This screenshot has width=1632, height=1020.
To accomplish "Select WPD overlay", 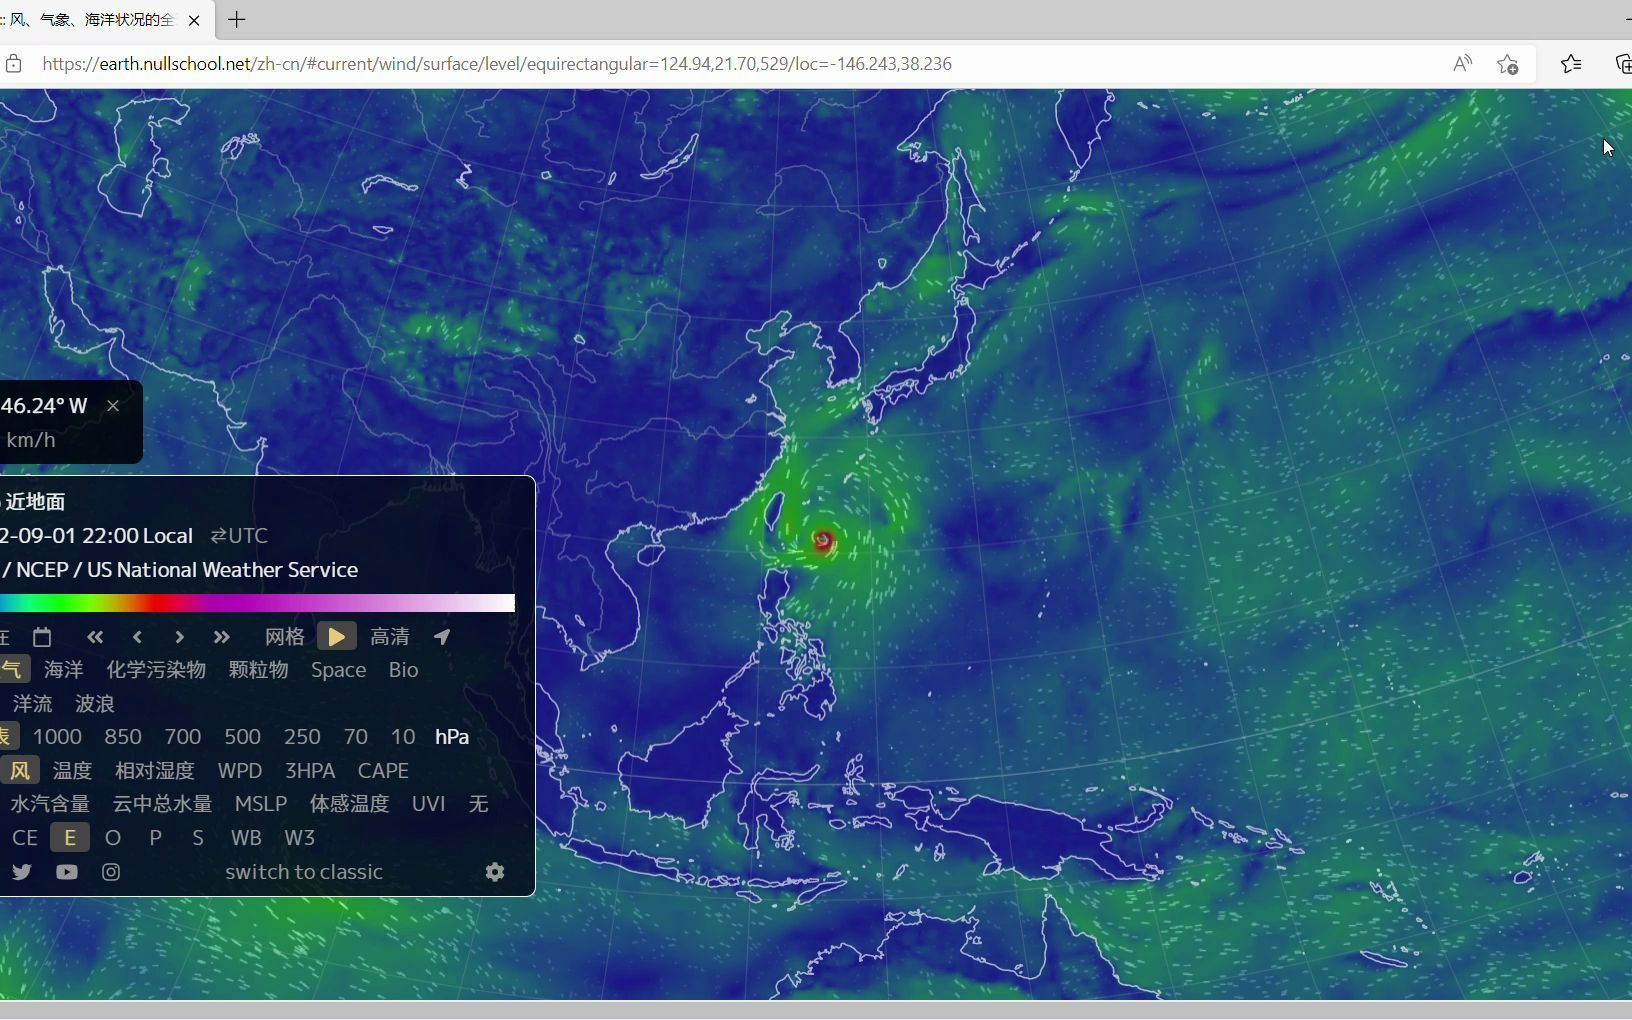I will pyautogui.click(x=240, y=771).
